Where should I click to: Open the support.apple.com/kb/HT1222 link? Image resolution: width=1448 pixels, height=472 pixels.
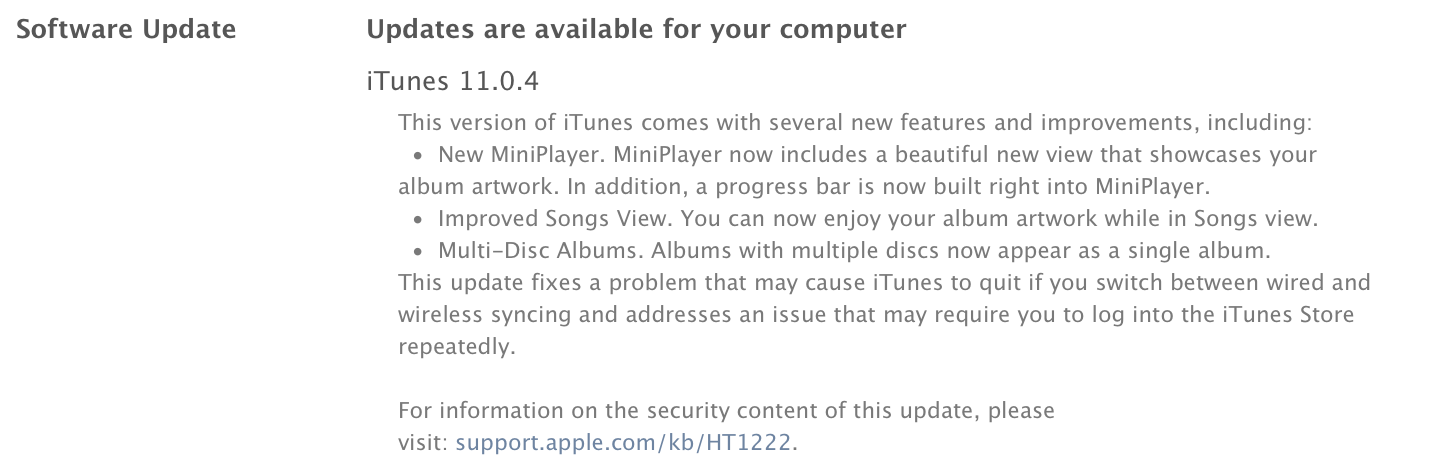click(x=627, y=442)
